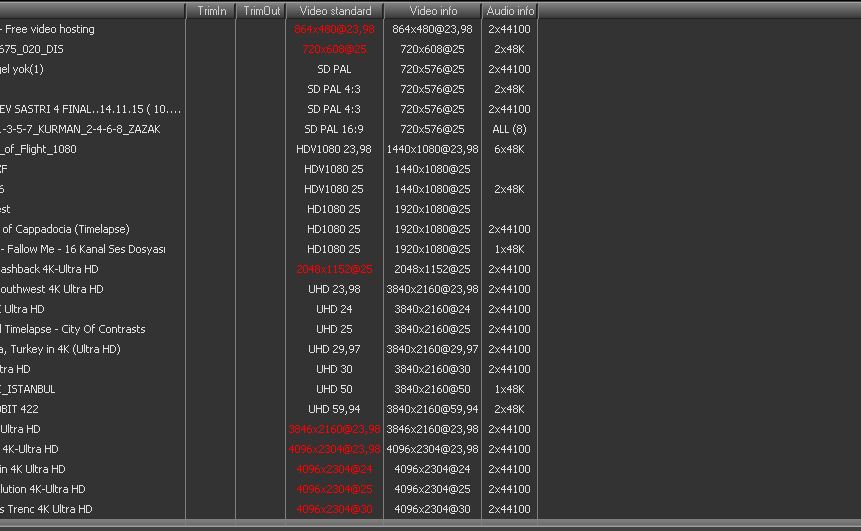Image resolution: width=861 pixels, height=531 pixels.
Task: Click the 'SD PAL 16:9' video standard cell
Action: (334, 129)
